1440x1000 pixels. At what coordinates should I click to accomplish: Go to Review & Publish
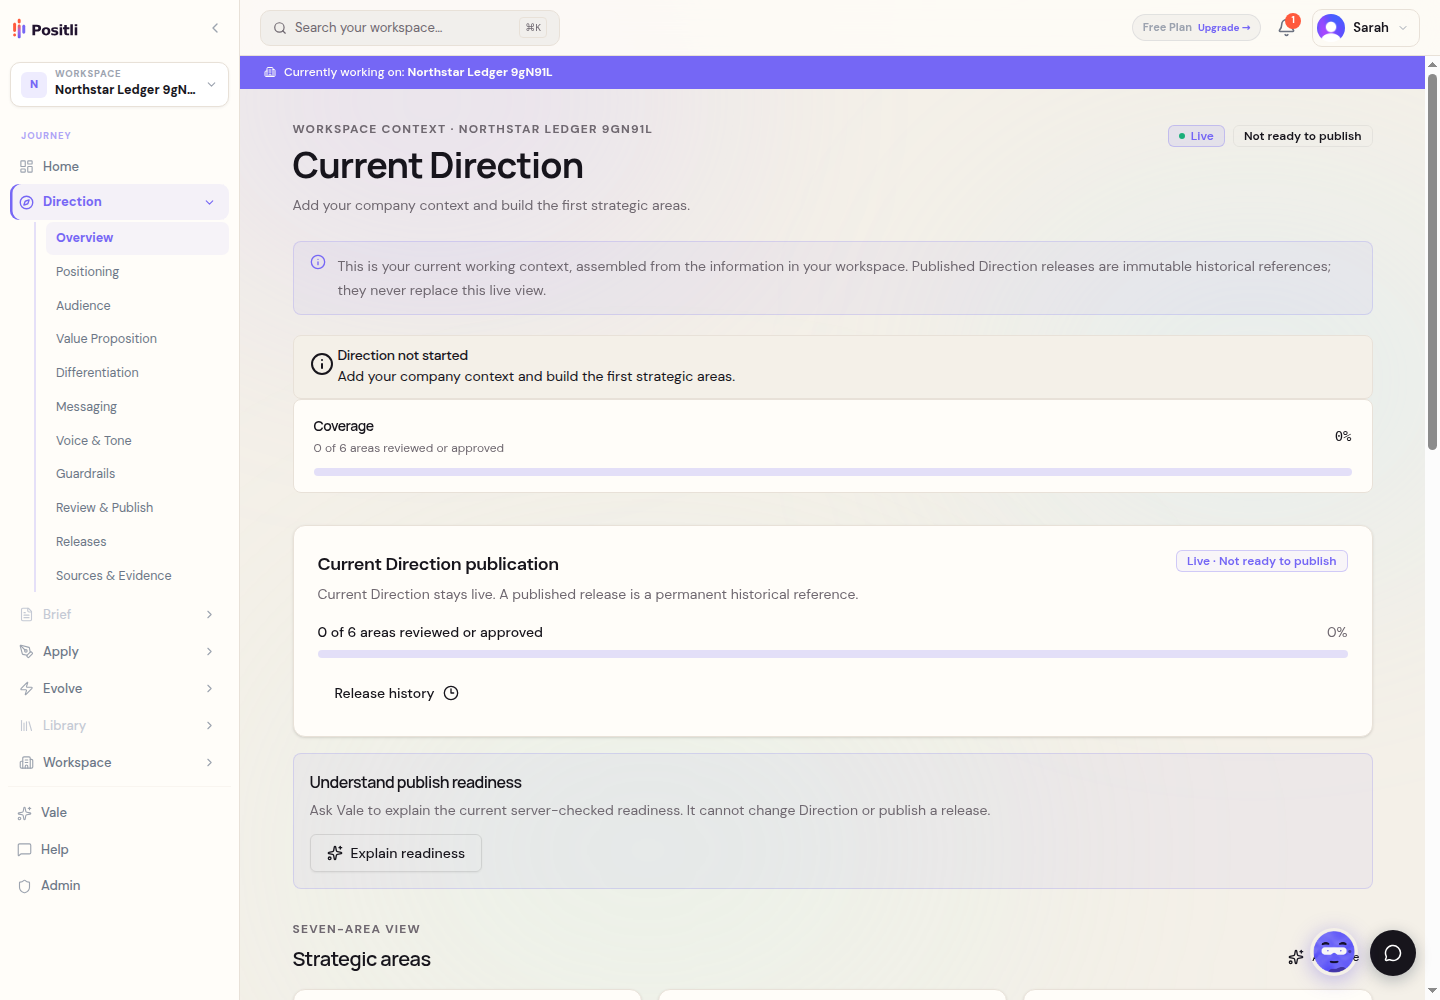(x=137, y=508)
